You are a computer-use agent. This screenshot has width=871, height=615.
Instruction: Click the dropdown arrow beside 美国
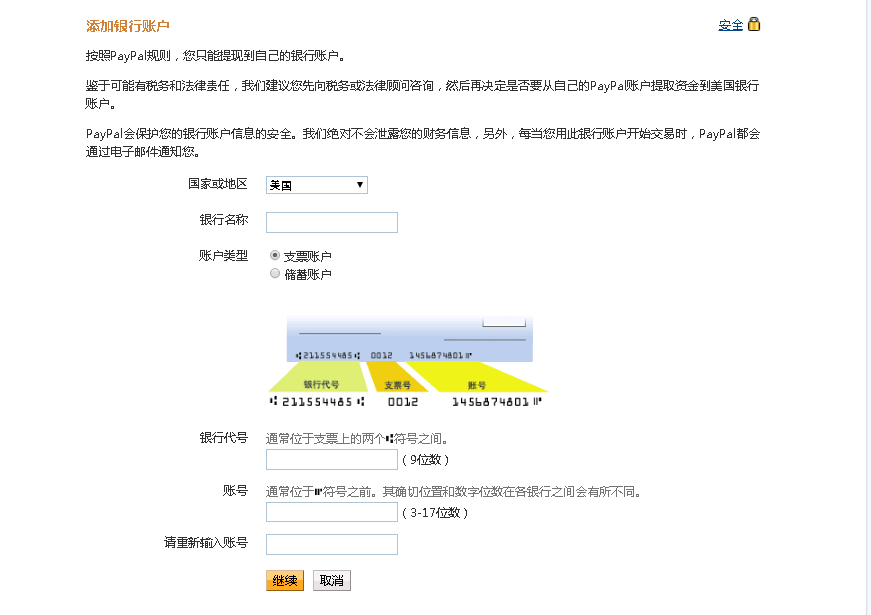pos(359,184)
